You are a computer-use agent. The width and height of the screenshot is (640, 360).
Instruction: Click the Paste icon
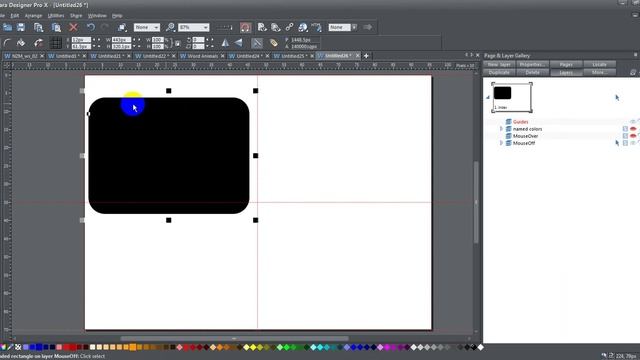pos(56,27)
